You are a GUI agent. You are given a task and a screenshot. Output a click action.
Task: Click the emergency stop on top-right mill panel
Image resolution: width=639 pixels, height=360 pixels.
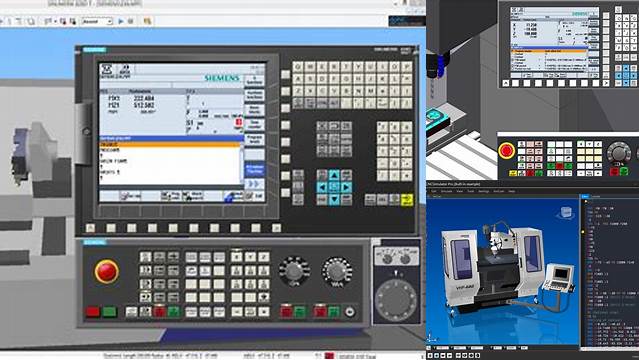tap(507, 150)
